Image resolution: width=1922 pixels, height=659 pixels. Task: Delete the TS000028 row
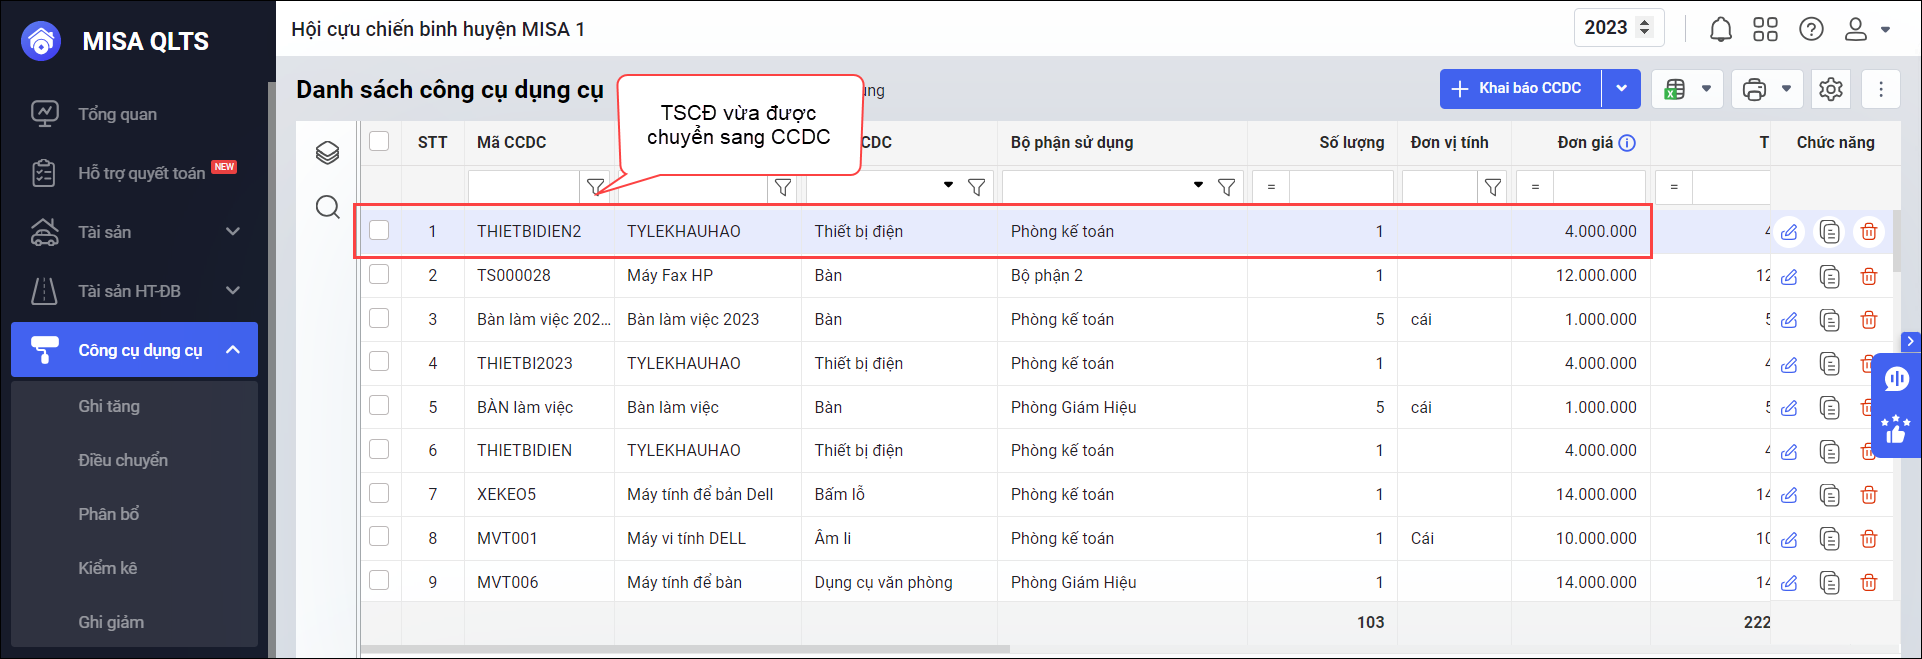click(1868, 277)
